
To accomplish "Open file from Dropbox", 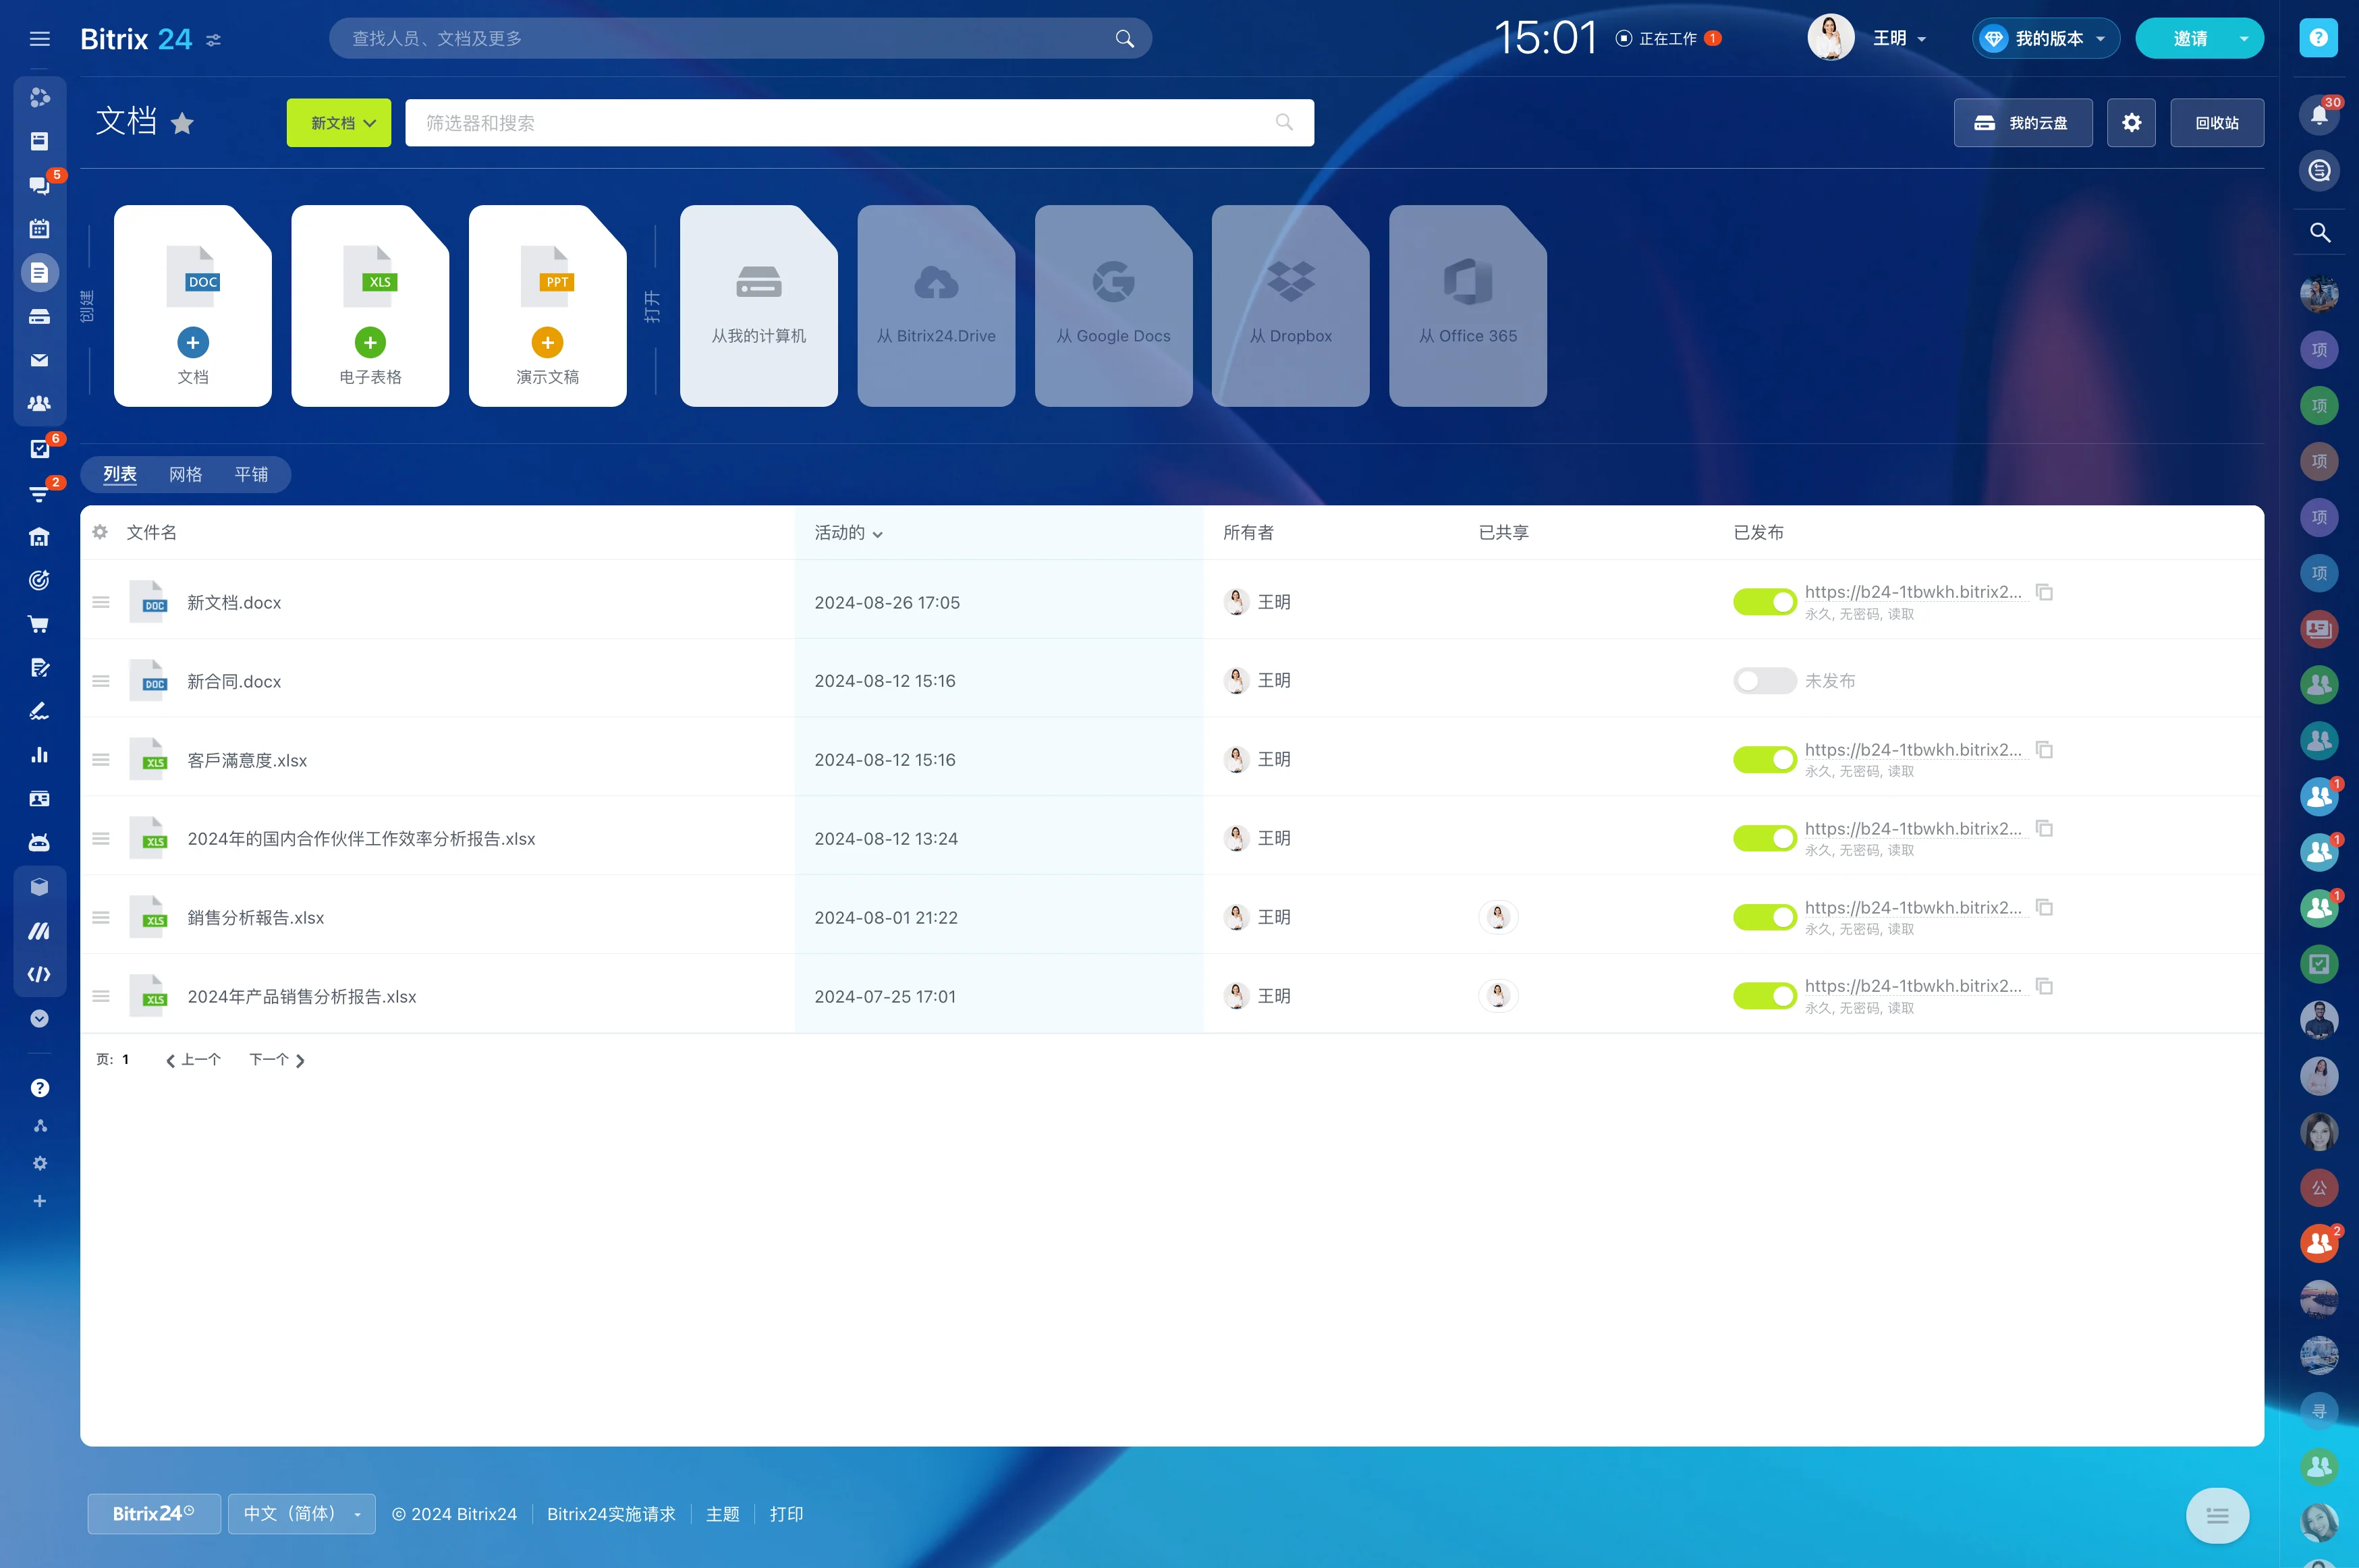I will [x=1290, y=306].
